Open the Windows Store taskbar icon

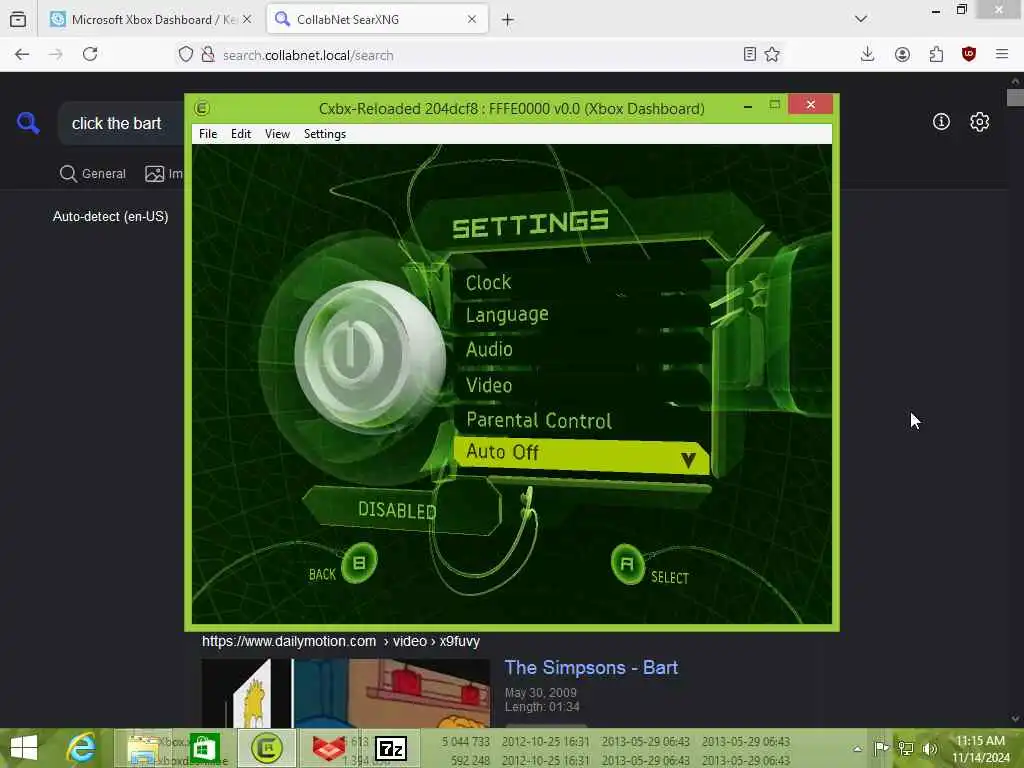pyautogui.click(x=204, y=748)
